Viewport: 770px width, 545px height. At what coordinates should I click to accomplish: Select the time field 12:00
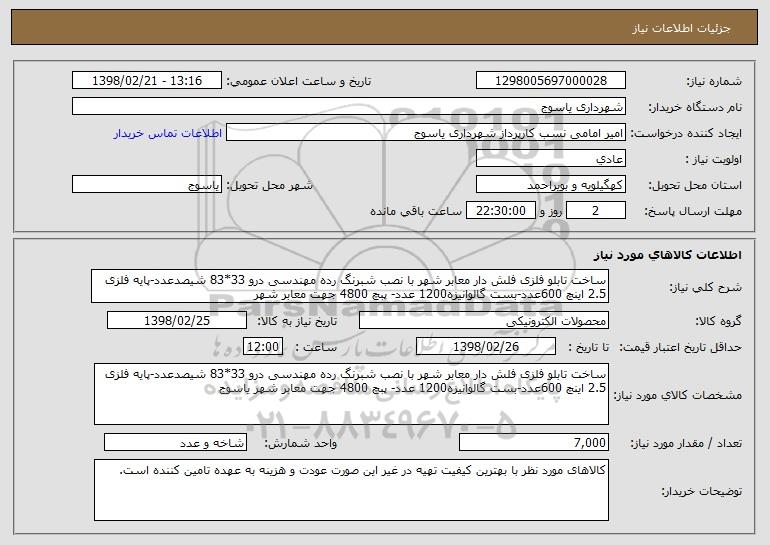263,347
